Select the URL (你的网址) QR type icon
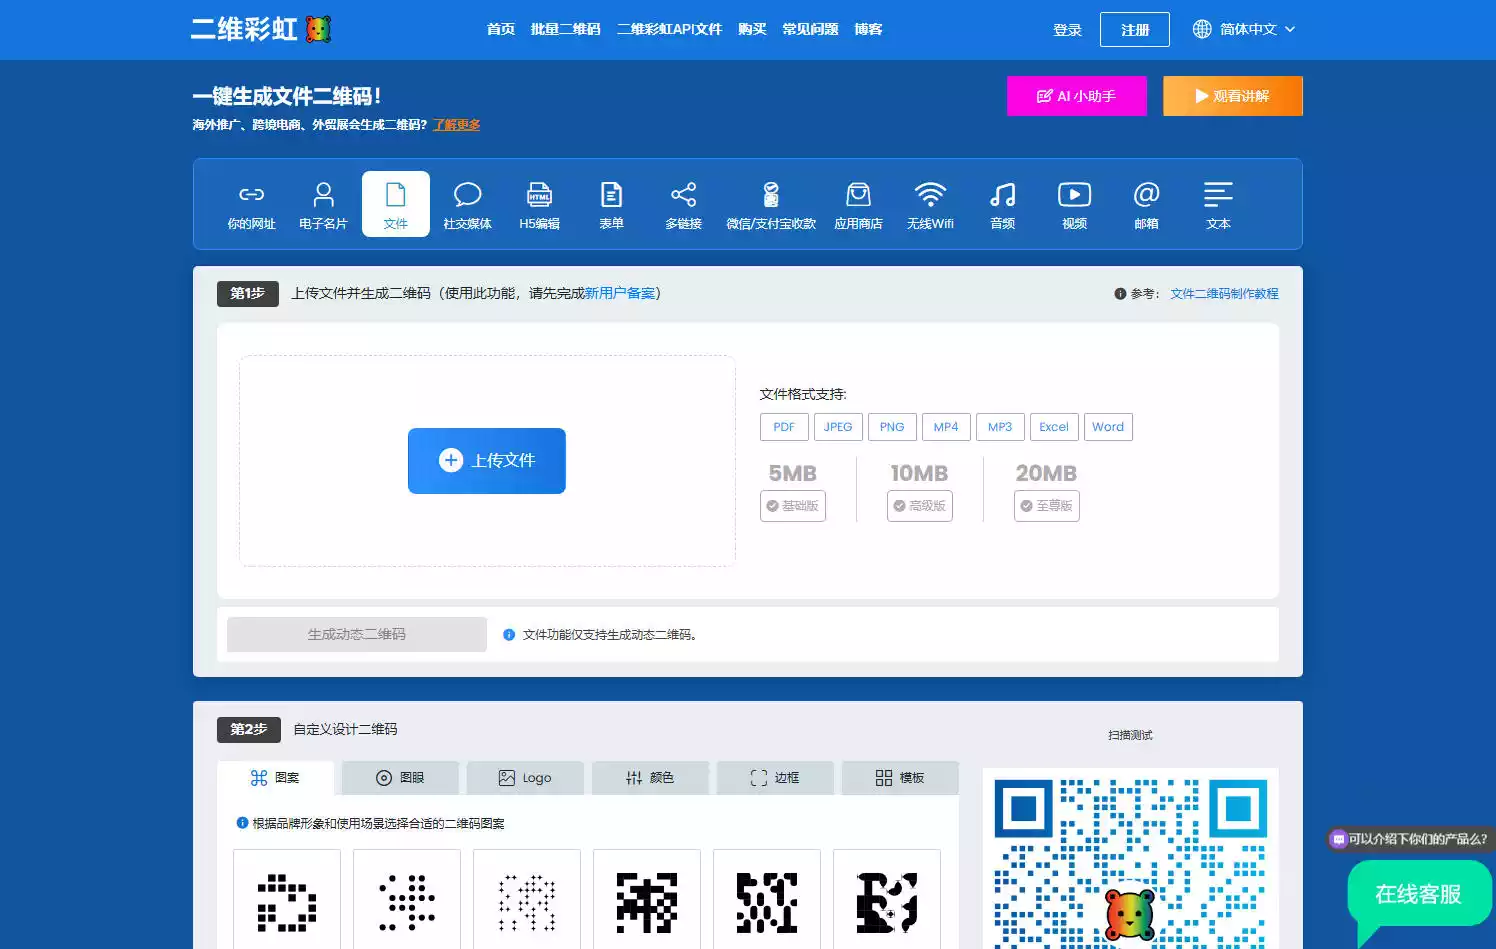 [251, 204]
